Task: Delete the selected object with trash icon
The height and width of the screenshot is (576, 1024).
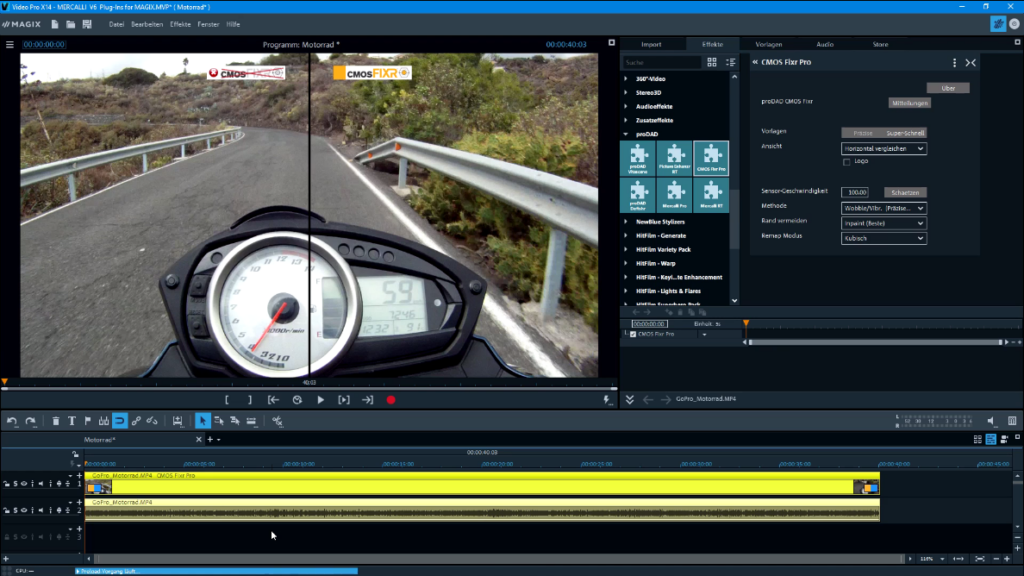Action: tap(56, 421)
